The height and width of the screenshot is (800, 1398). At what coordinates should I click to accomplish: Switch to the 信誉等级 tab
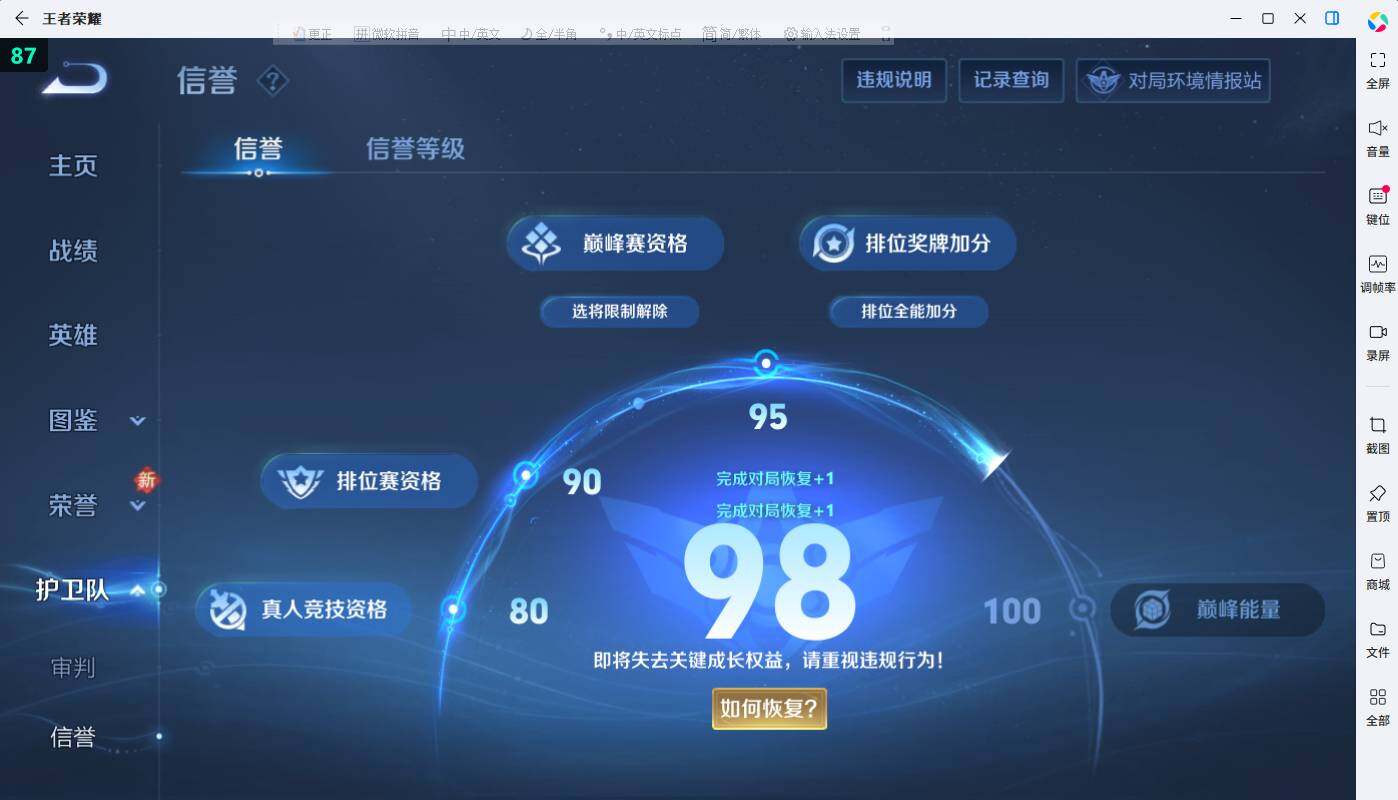pyautogui.click(x=414, y=148)
